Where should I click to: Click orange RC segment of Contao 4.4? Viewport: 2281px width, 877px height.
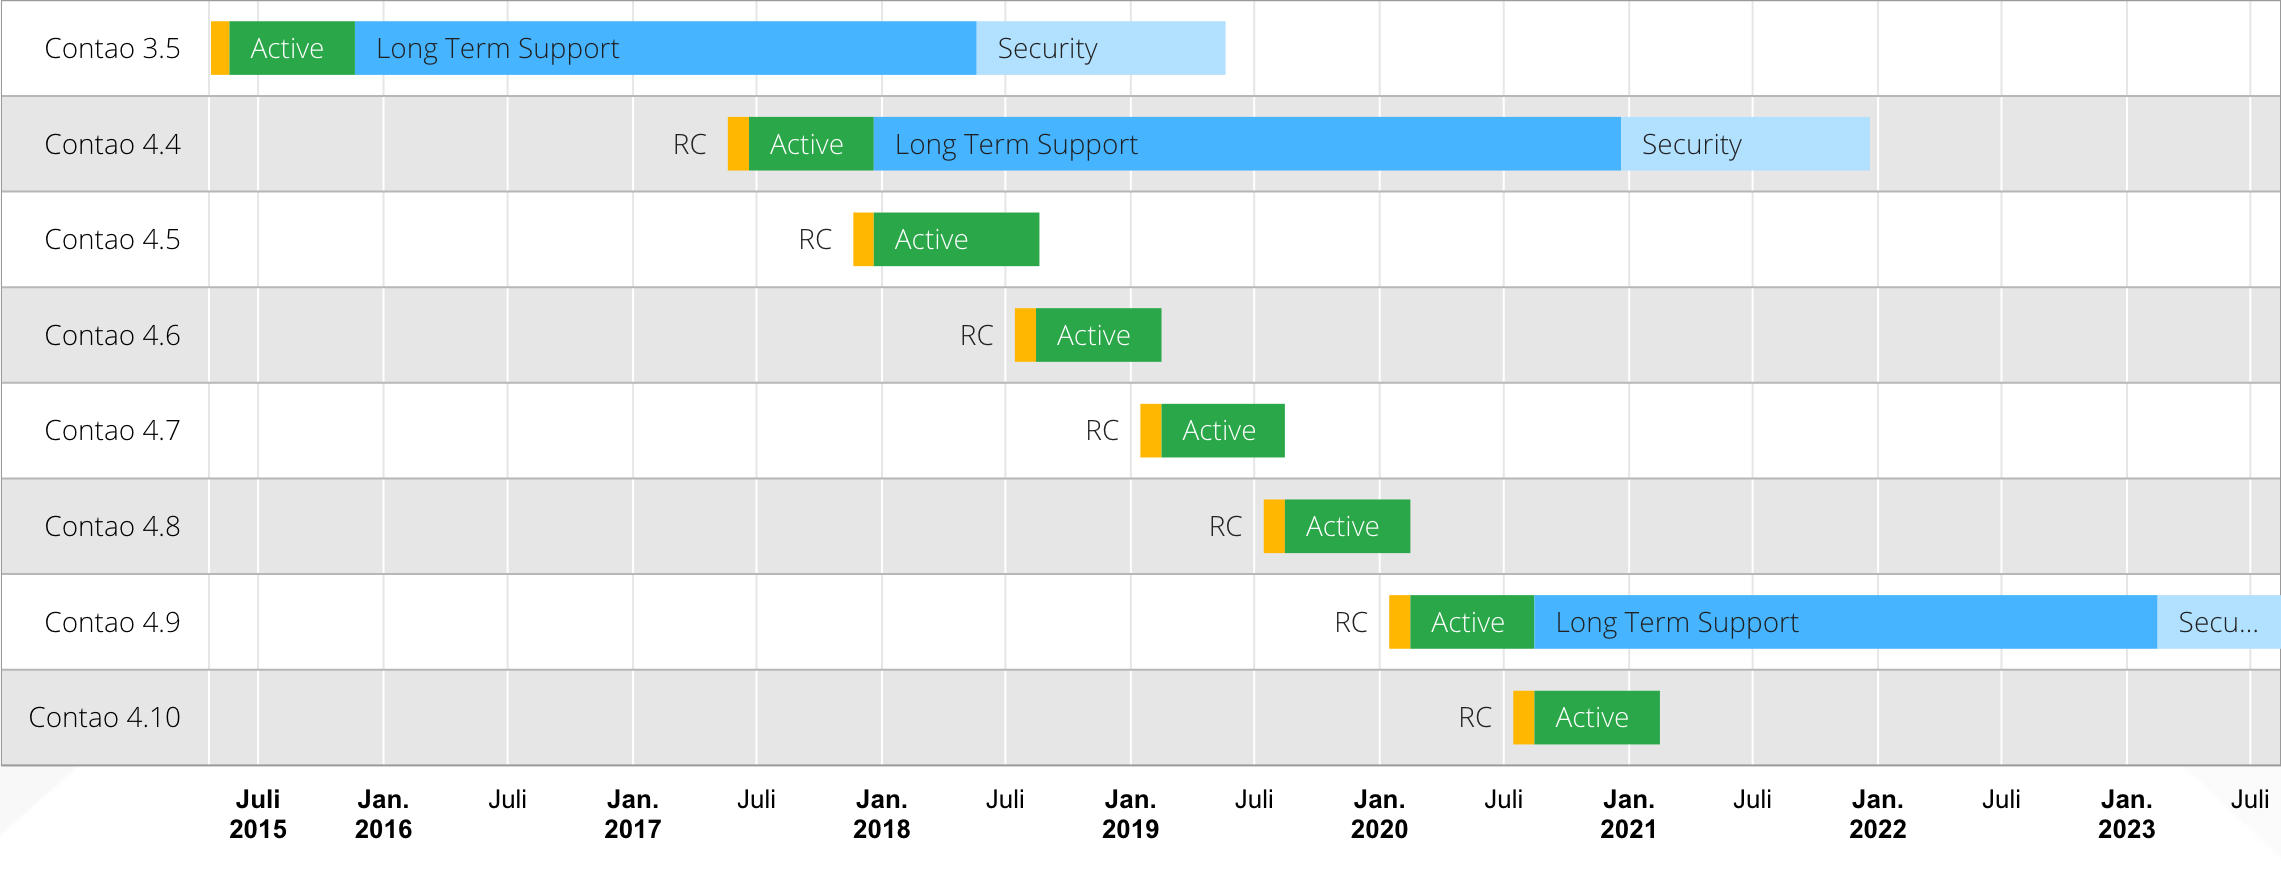point(738,144)
